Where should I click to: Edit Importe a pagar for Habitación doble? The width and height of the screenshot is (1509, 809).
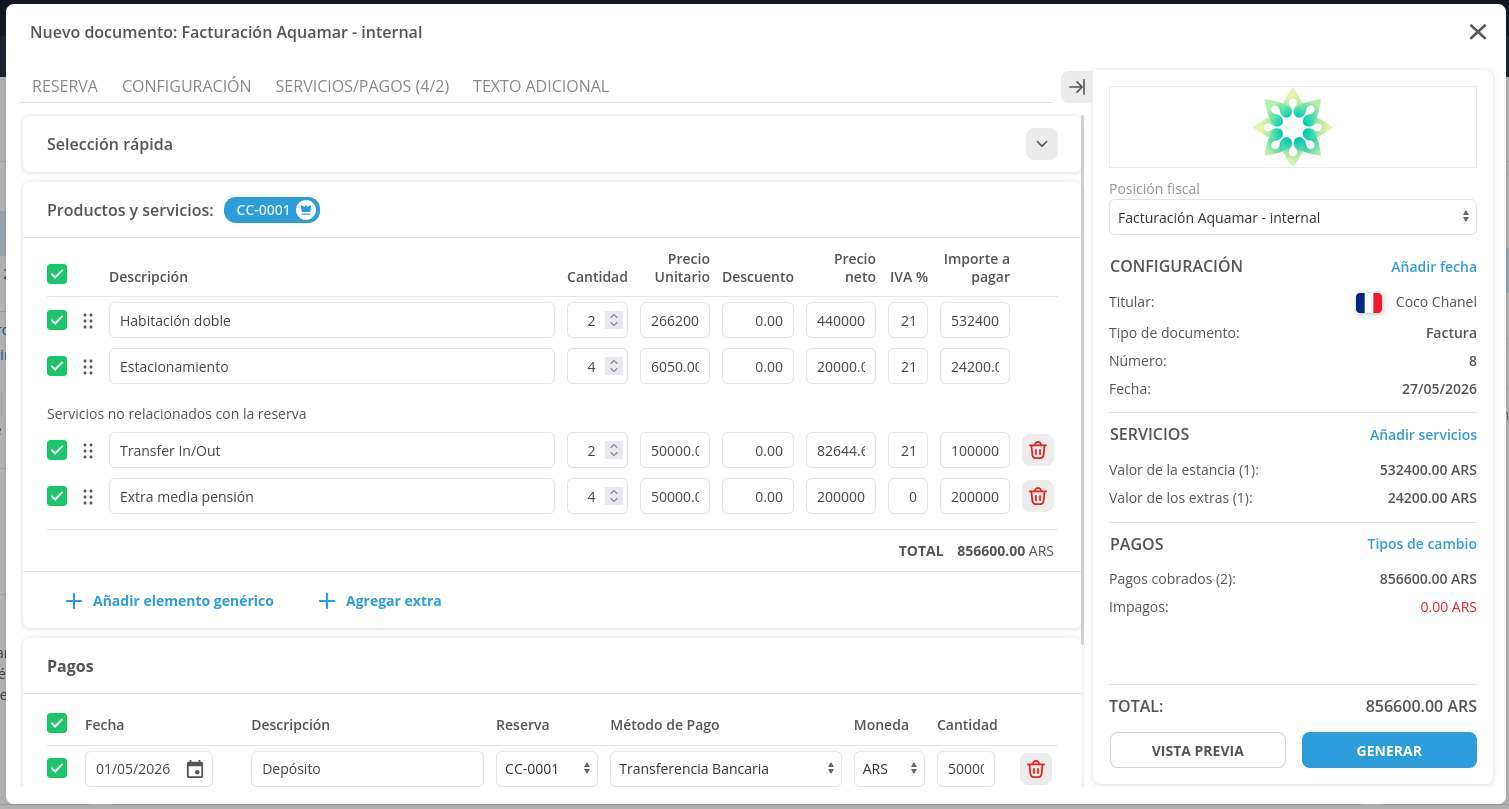coord(975,321)
